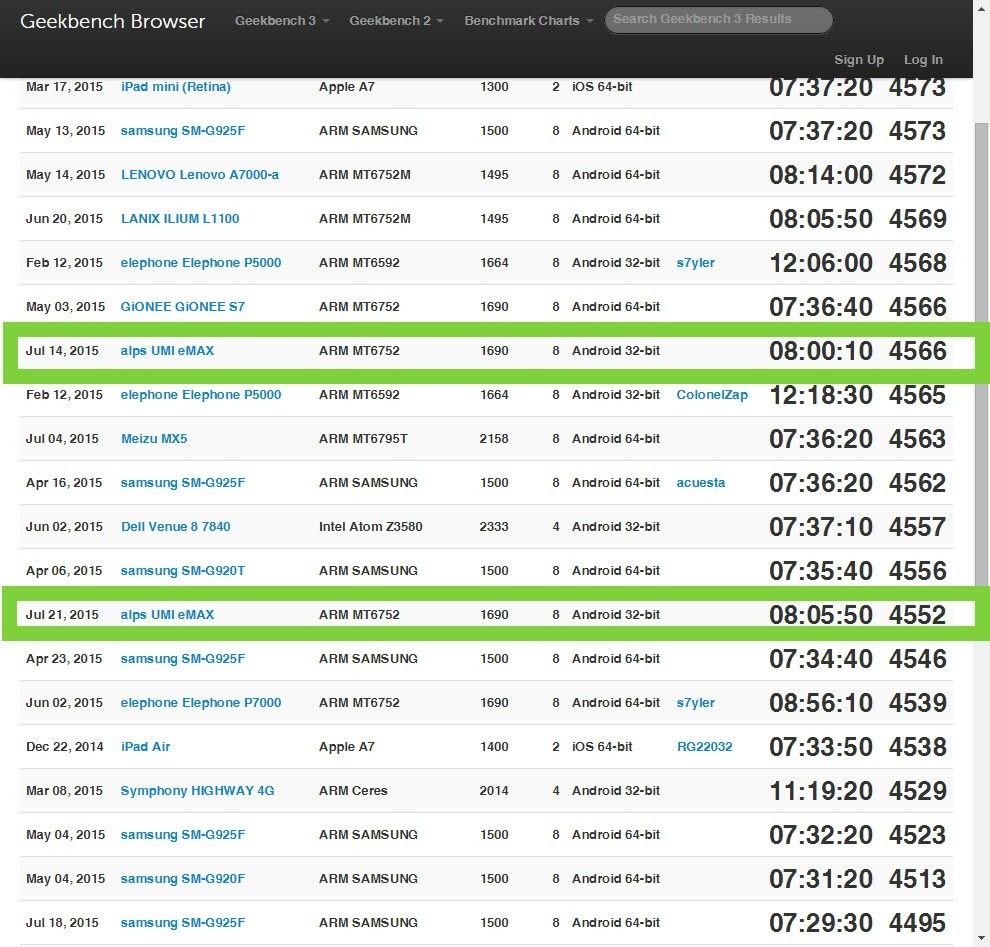Click the 08:56:10 time value

821,703
